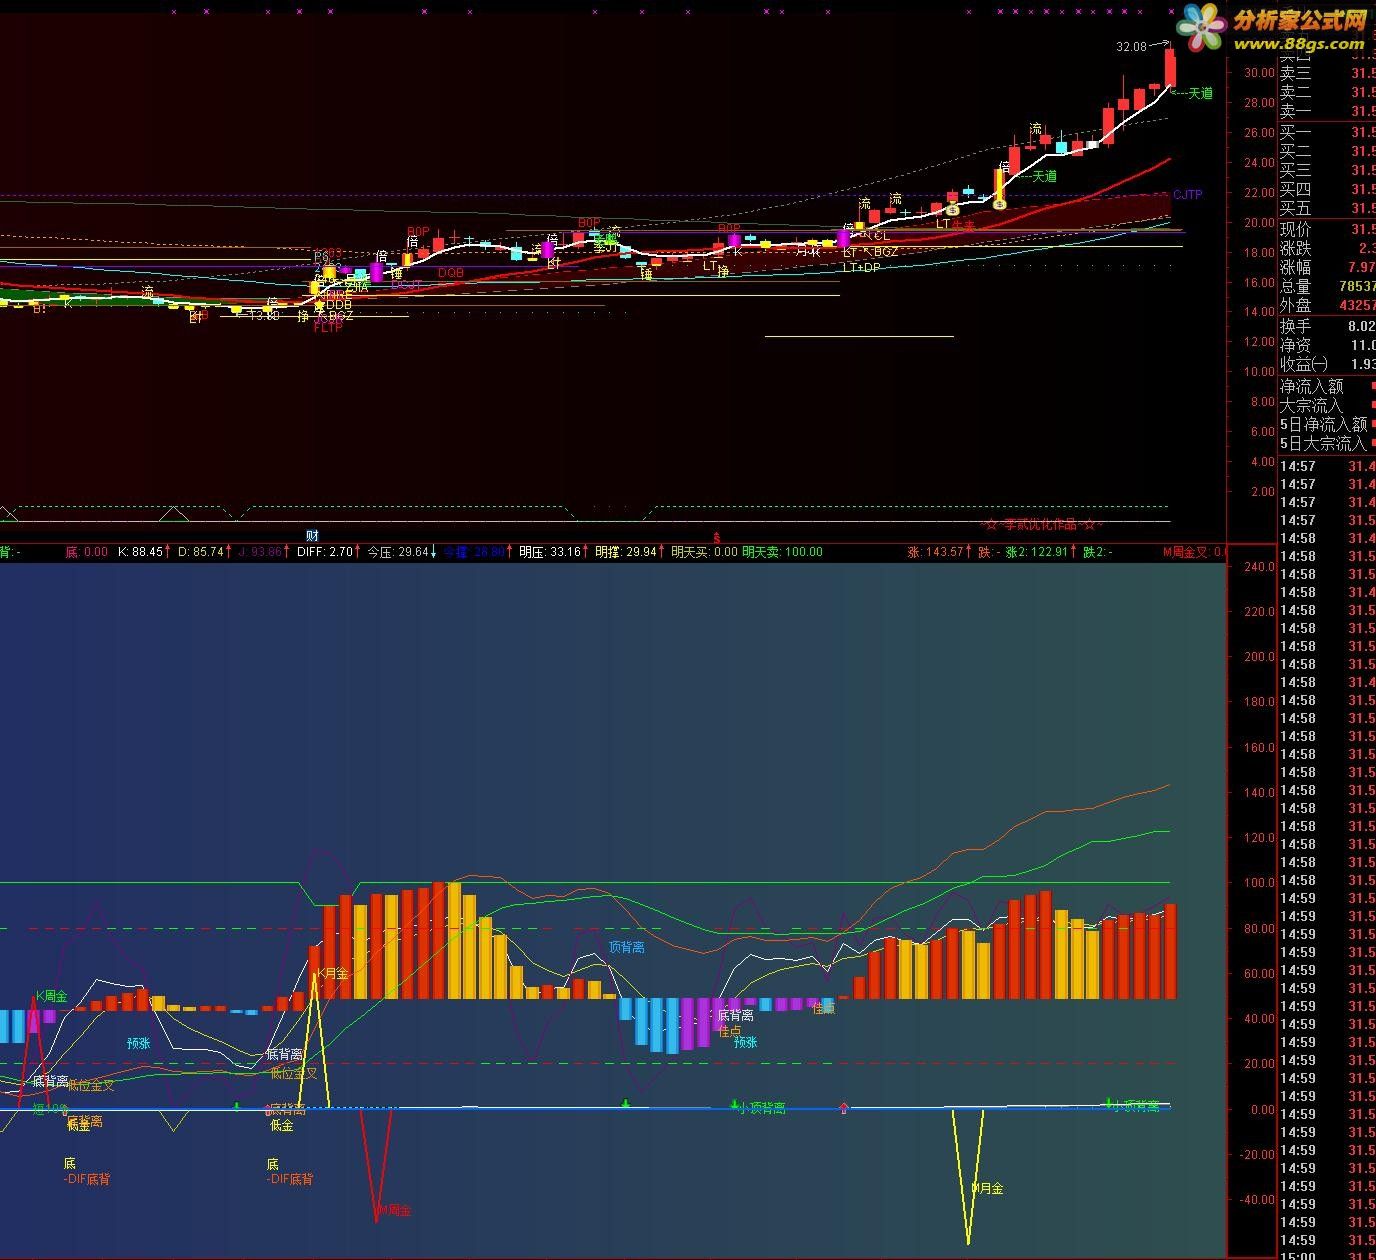This screenshot has width=1376, height=1260.
Task: Click the 财 marker below the price chart
Action: coord(313,536)
